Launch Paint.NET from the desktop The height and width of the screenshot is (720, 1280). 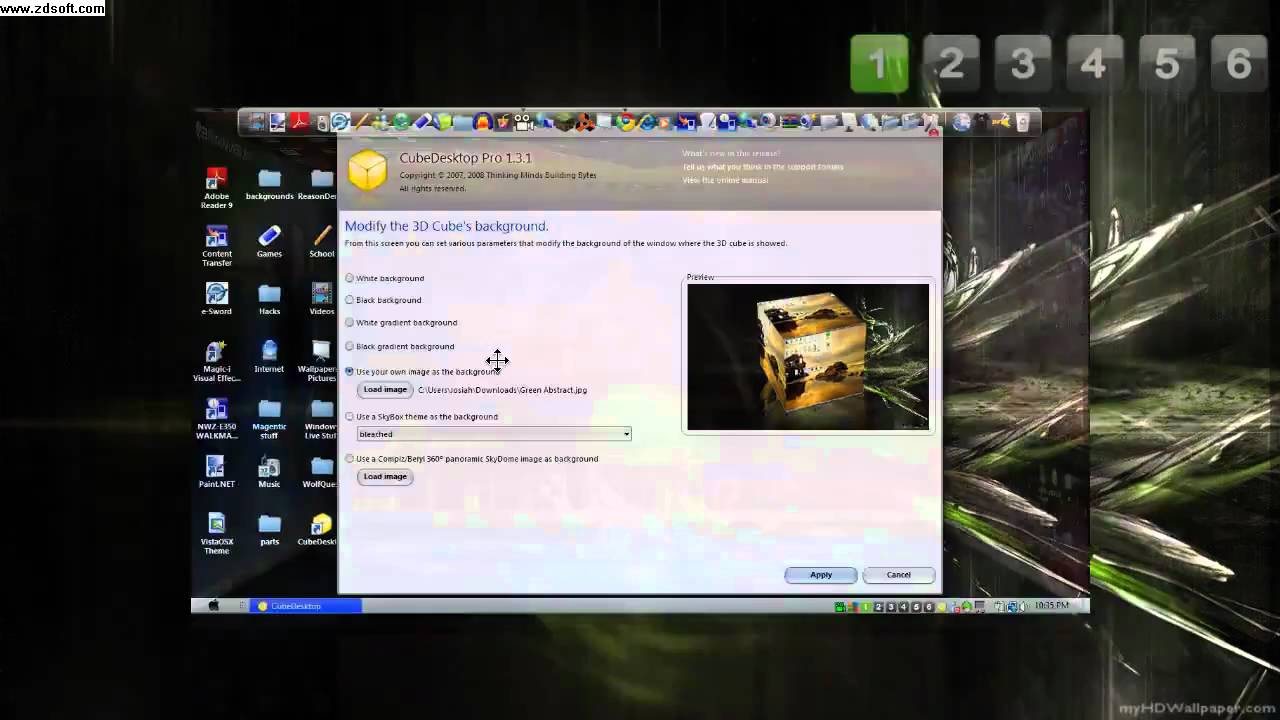tap(216, 472)
